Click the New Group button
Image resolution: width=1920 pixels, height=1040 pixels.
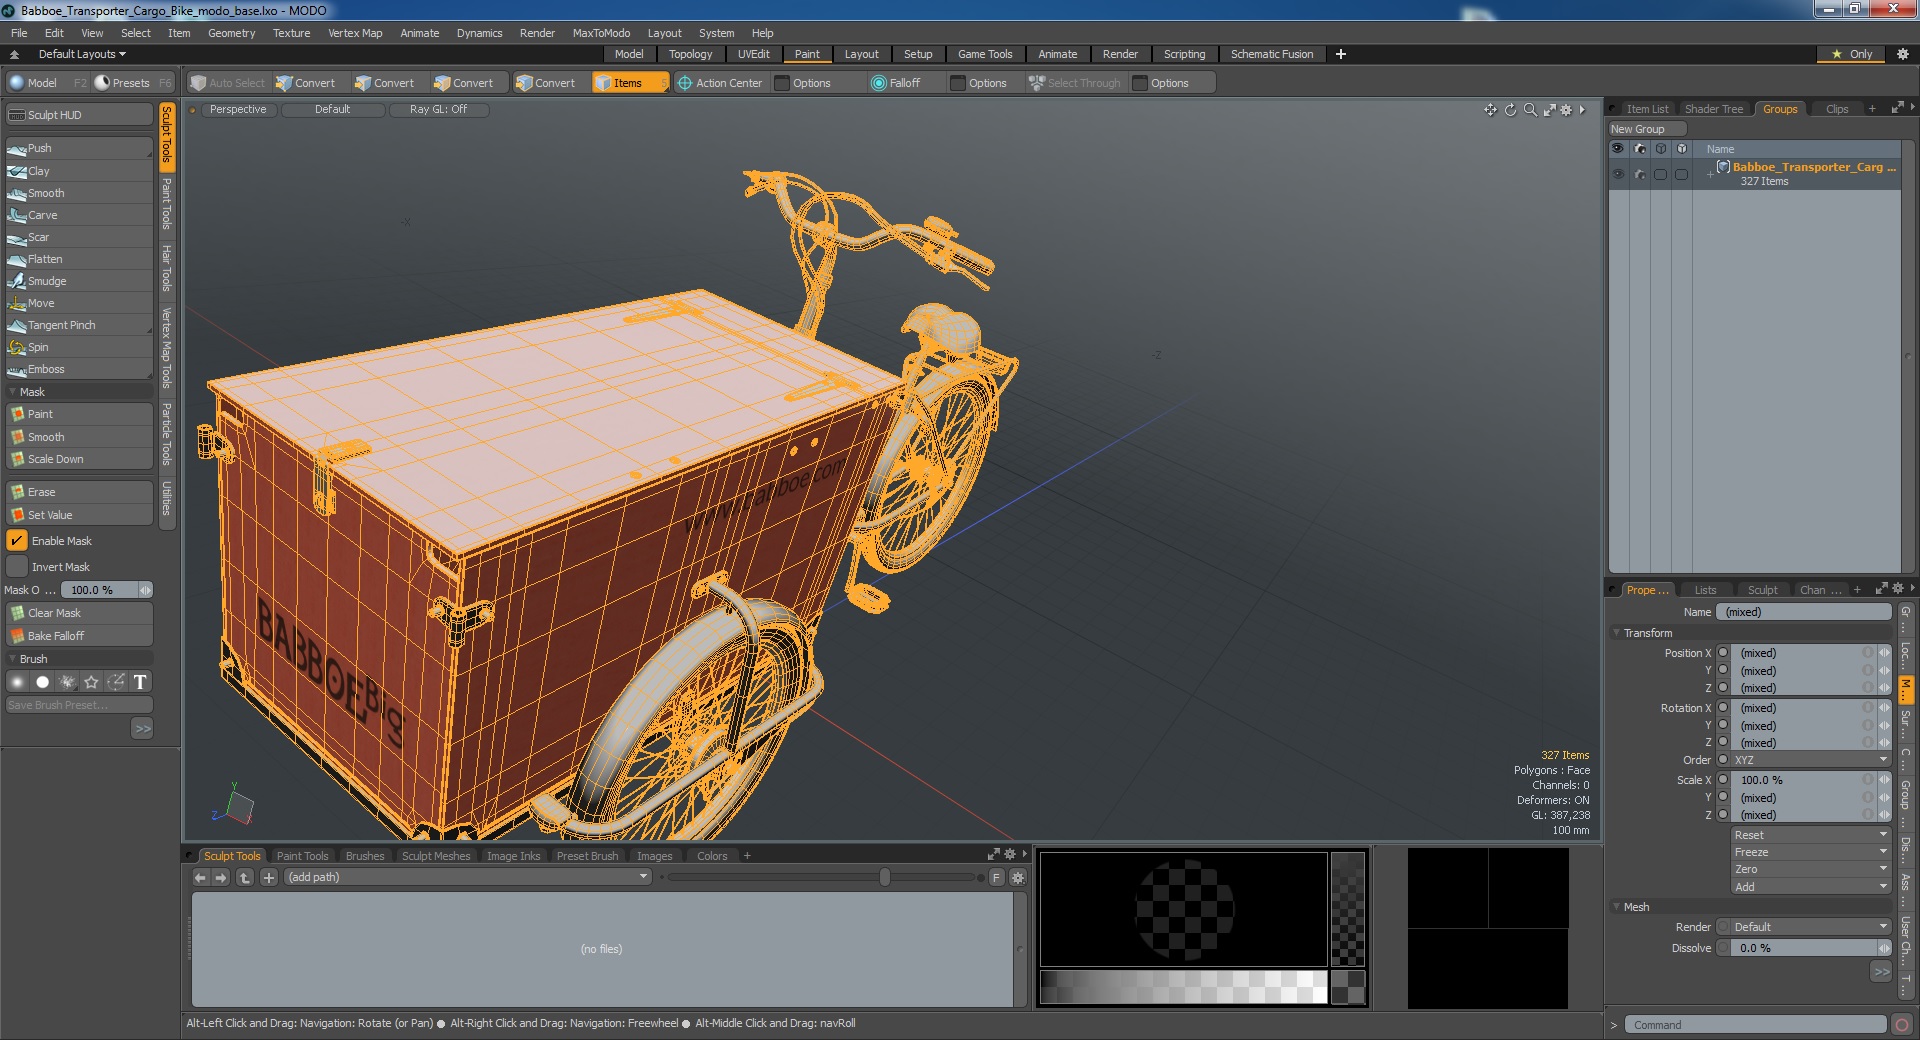[1646, 129]
